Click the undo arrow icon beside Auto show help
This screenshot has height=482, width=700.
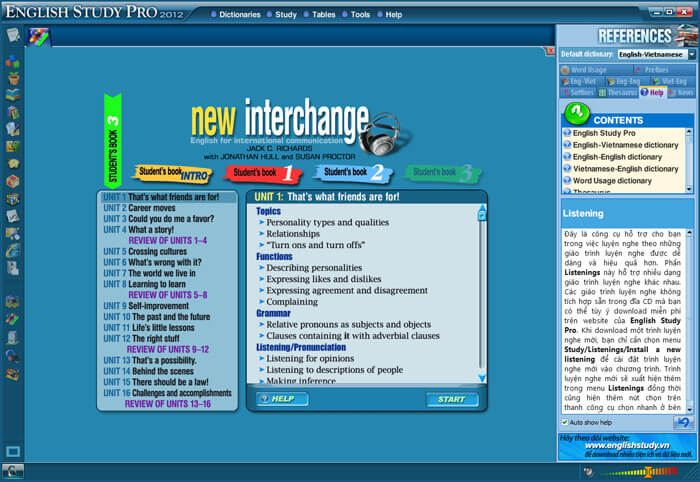[x=683, y=422]
